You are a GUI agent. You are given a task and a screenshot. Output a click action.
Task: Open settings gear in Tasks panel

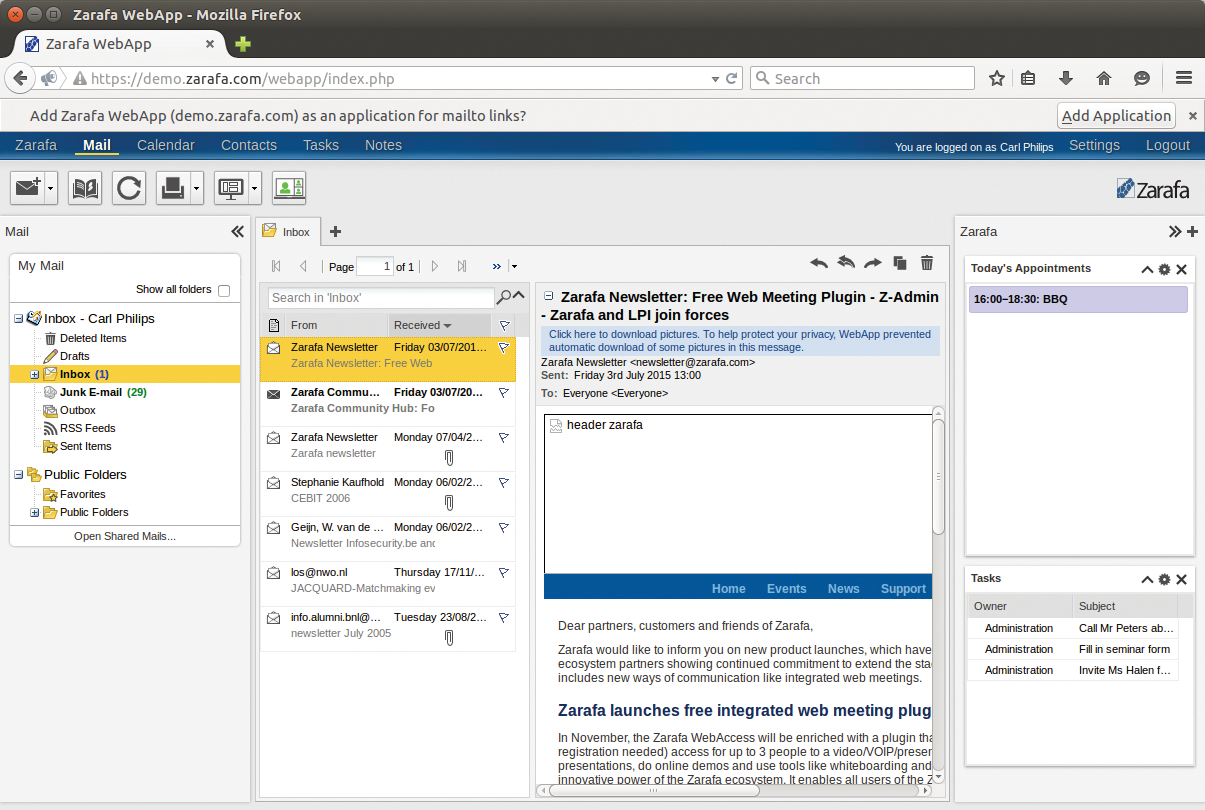(x=1163, y=578)
